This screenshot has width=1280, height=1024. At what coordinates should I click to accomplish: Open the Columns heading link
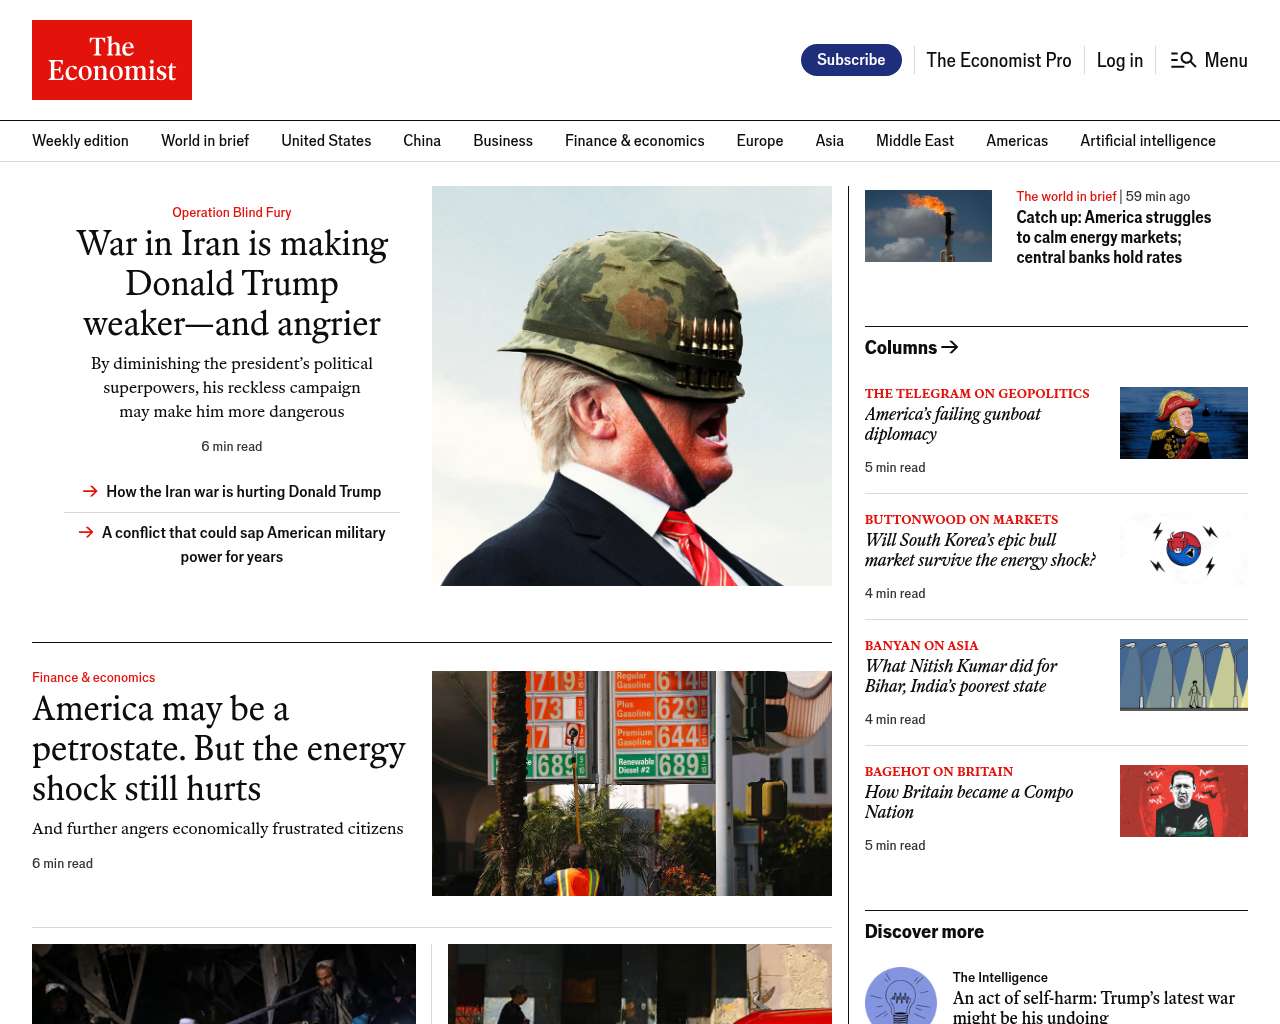901,347
